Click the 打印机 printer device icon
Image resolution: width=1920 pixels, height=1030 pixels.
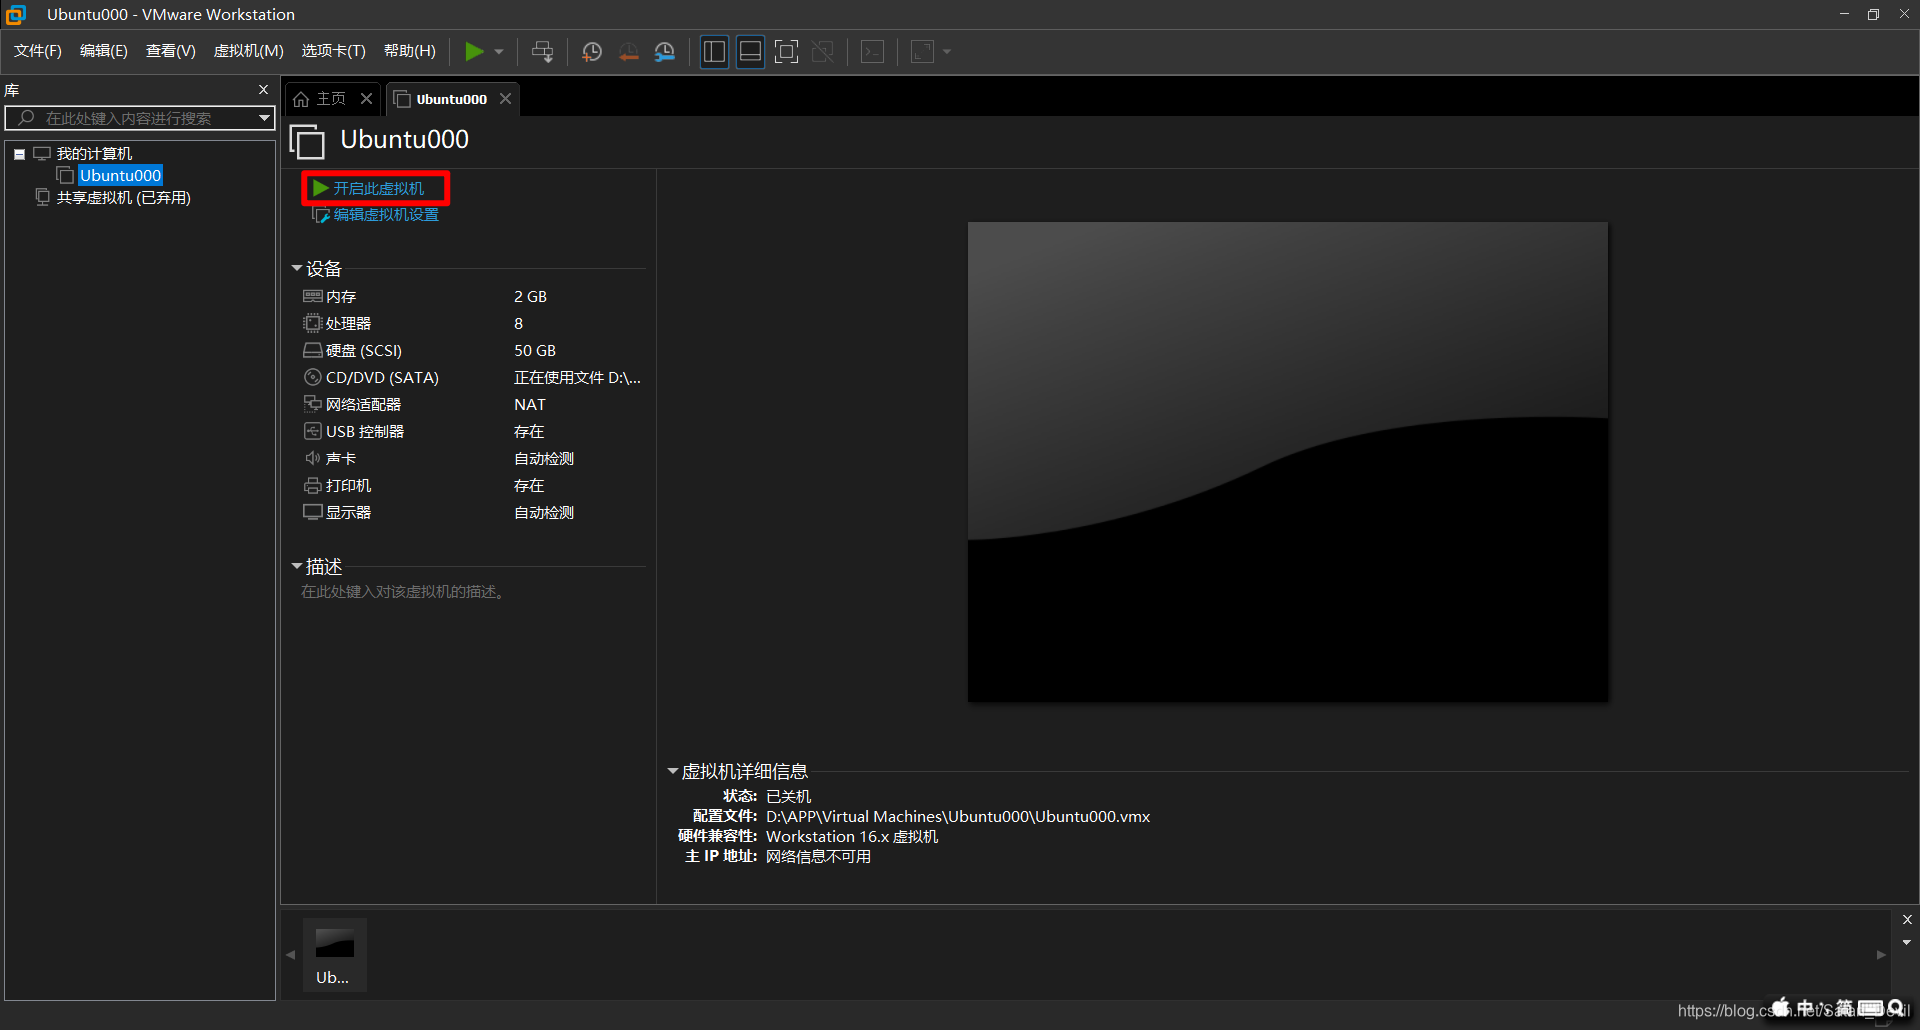313,485
